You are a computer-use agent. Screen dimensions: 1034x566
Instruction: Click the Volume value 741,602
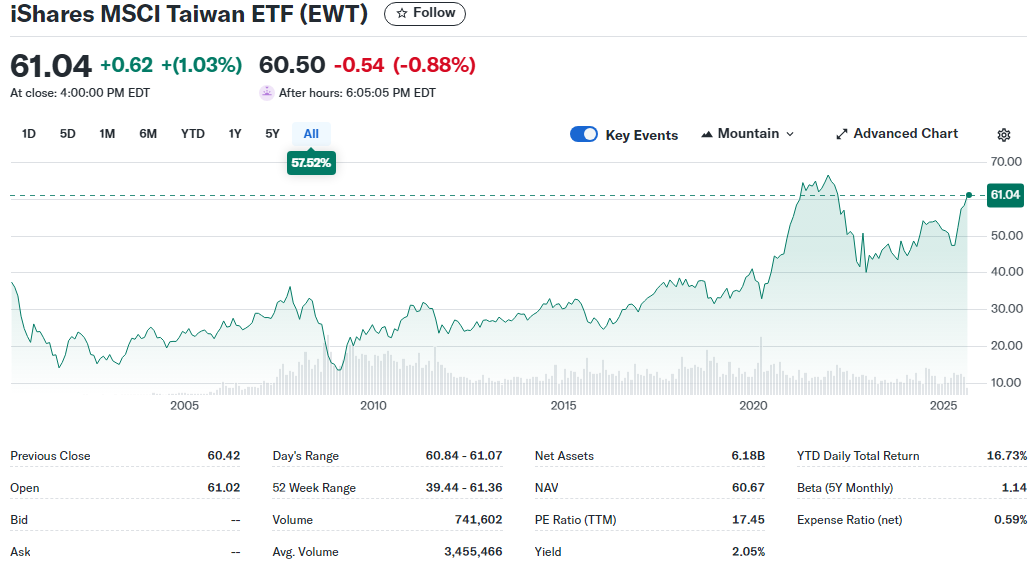click(478, 520)
